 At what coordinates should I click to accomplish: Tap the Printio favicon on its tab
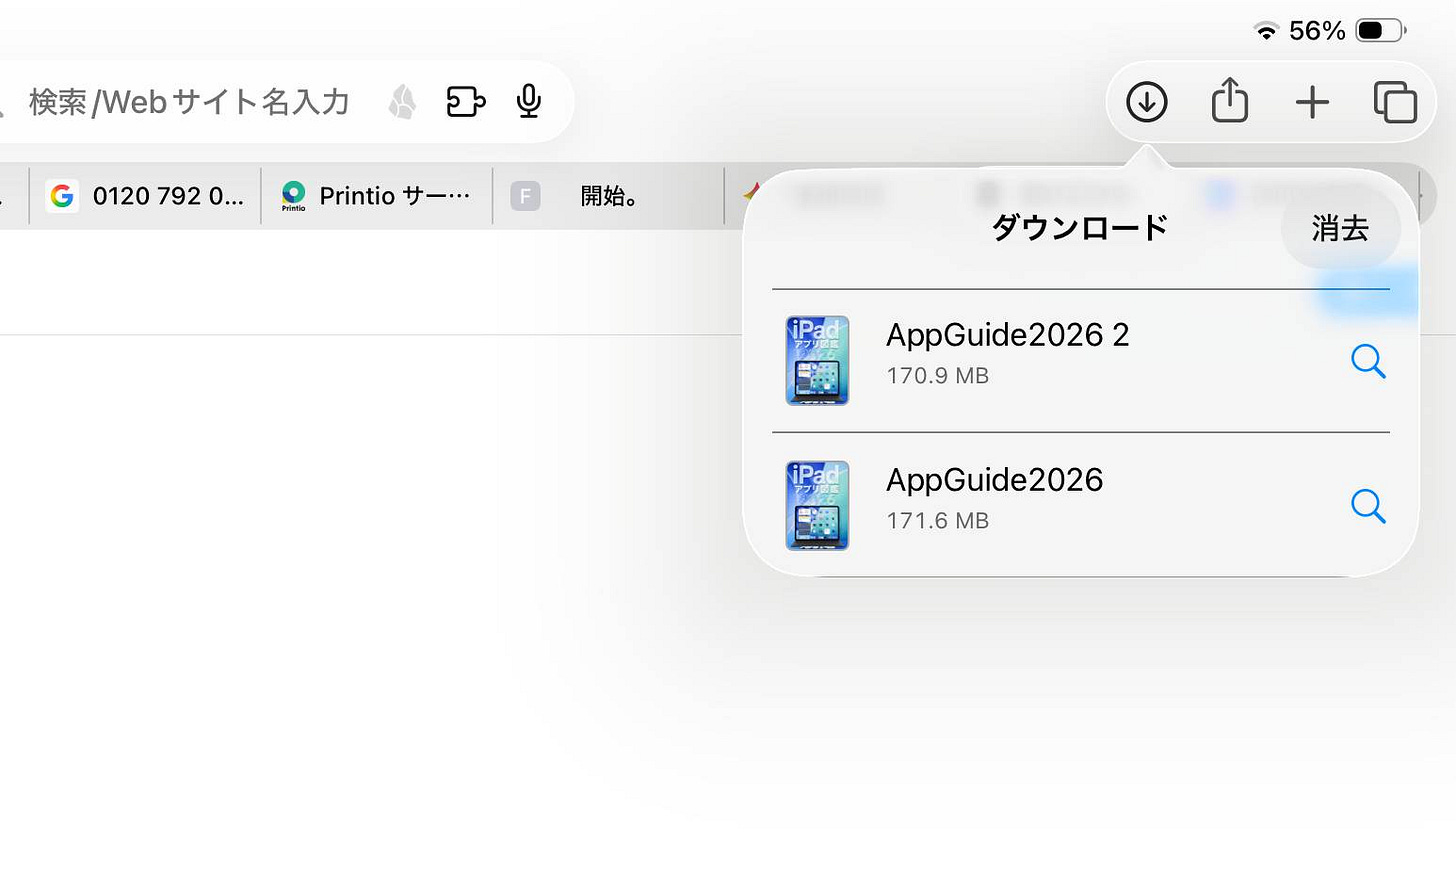point(293,196)
